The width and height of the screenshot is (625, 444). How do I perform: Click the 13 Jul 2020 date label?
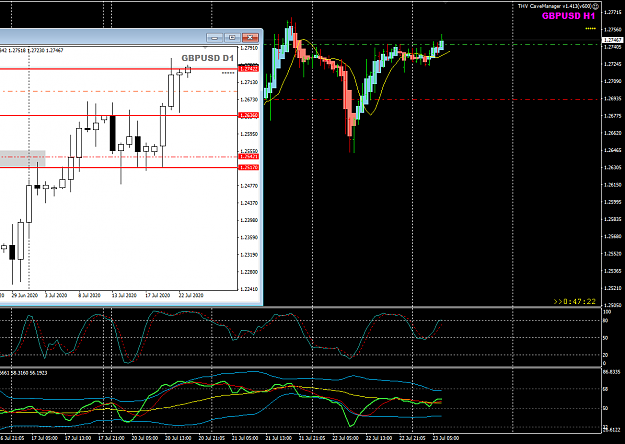(x=124, y=296)
